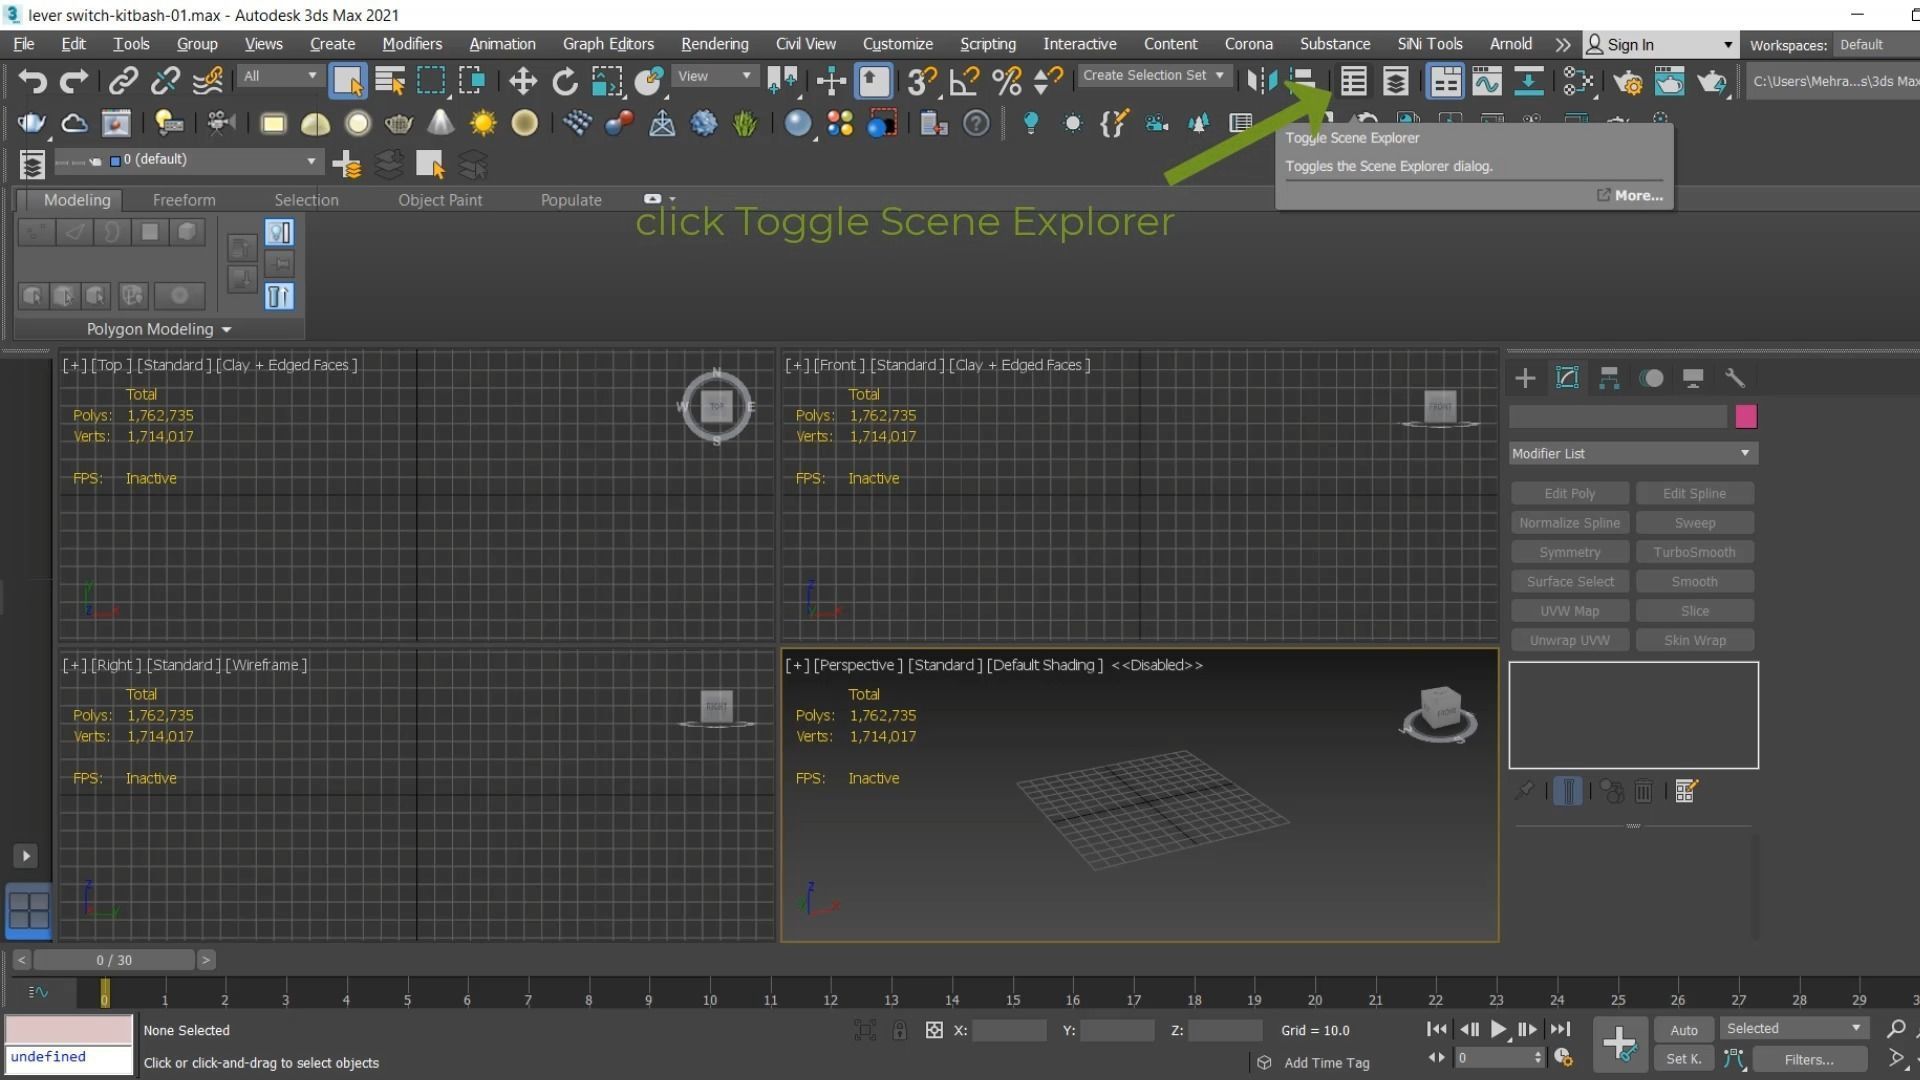Viewport: 1920px width, 1080px height.
Task: Select the Rotate tool
Action: (565, 81)
